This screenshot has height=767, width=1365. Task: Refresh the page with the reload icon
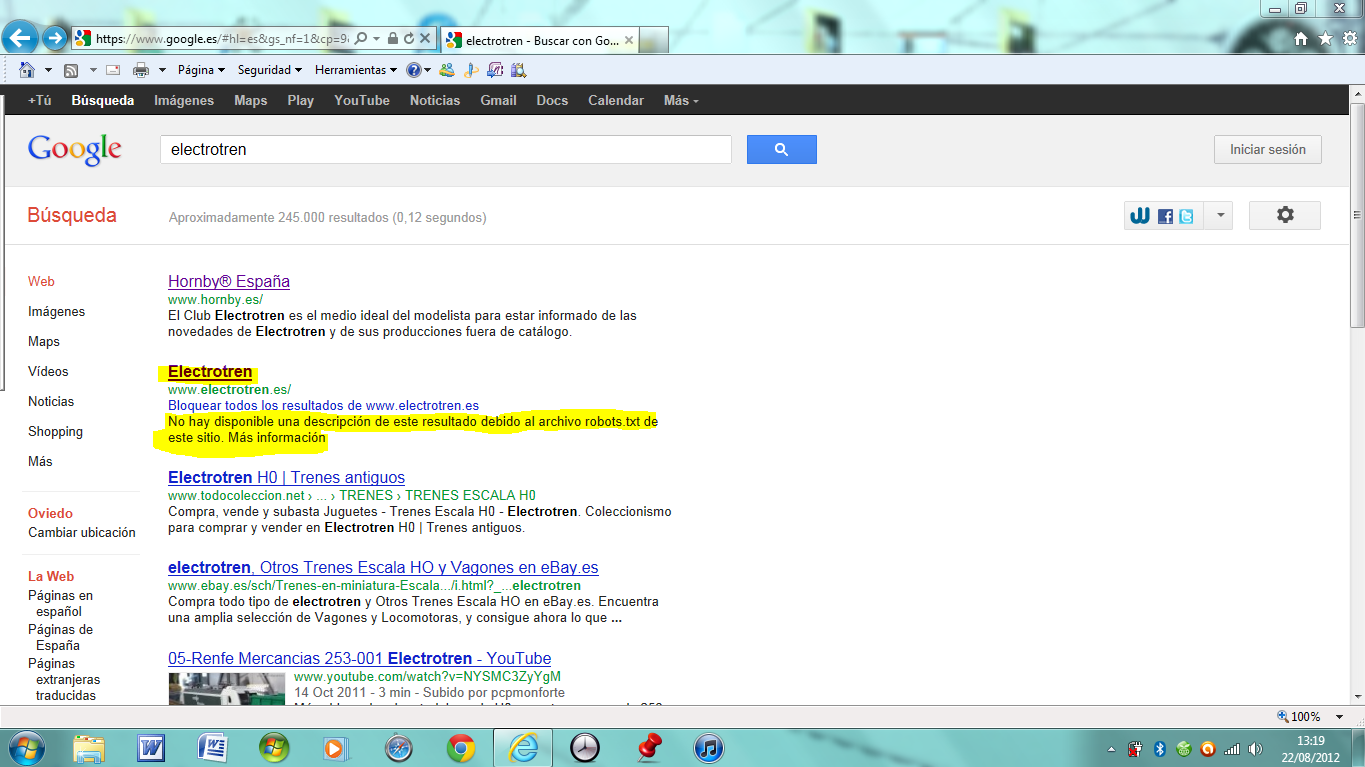point(409,38)
